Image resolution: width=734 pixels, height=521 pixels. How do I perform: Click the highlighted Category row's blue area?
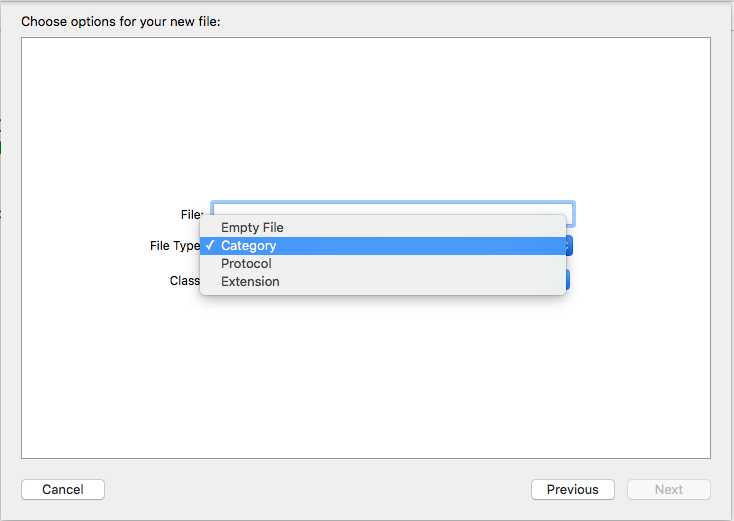[421, 246]
